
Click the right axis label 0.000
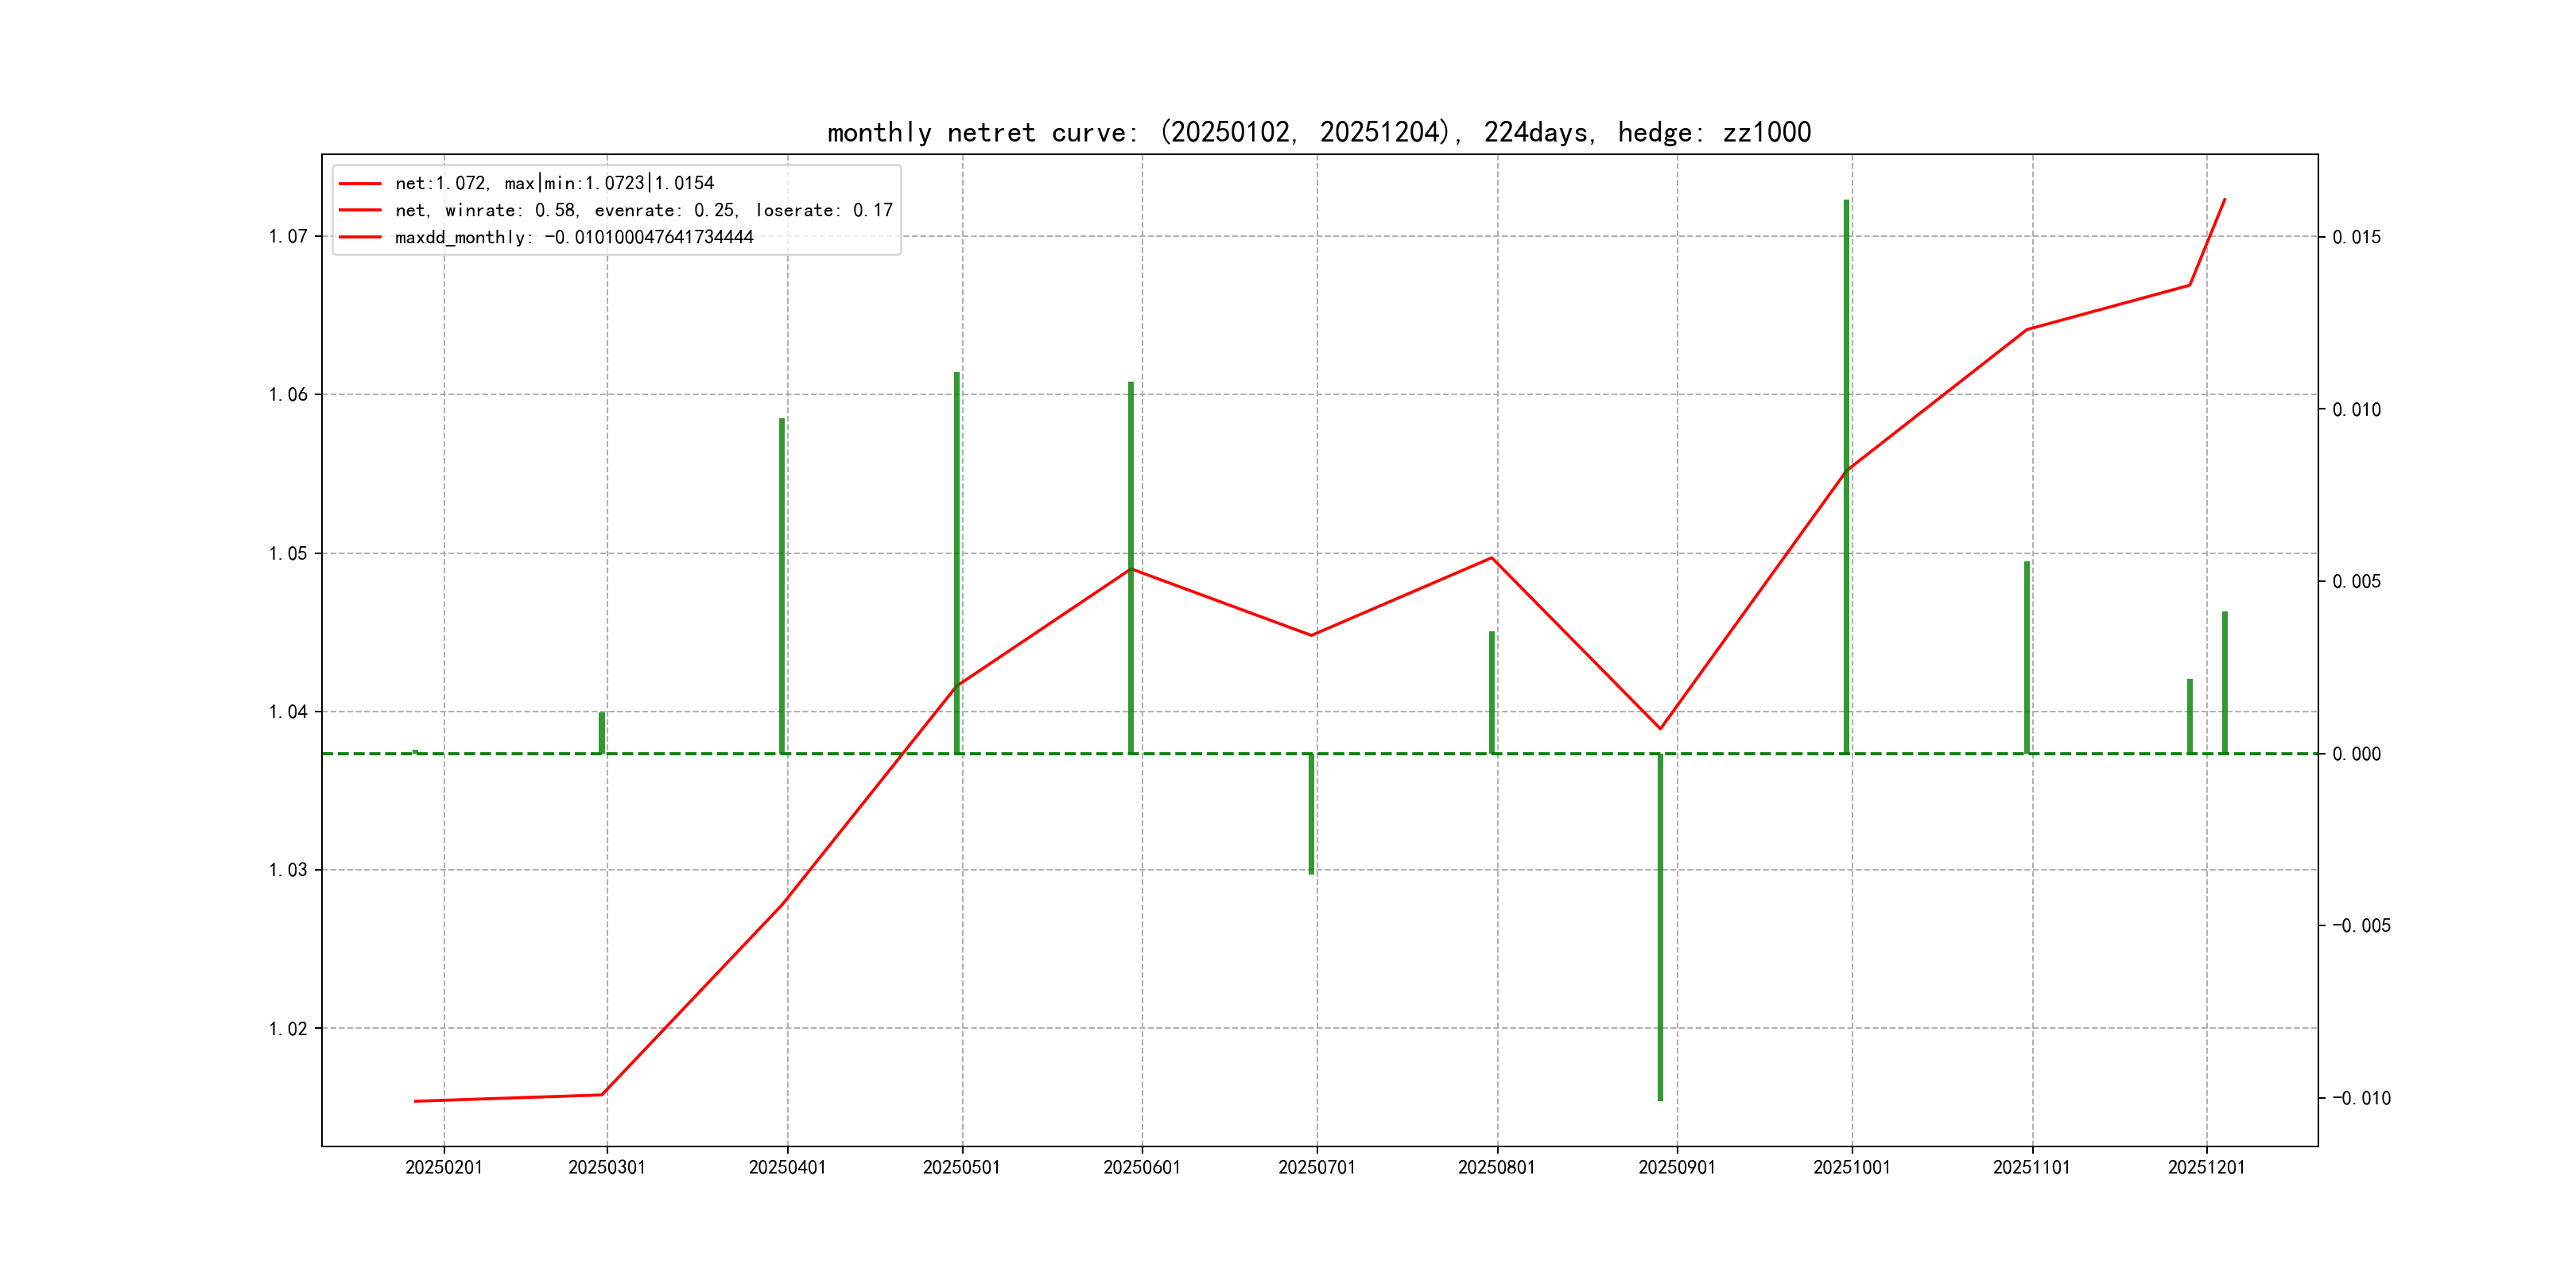(2356, 754)
